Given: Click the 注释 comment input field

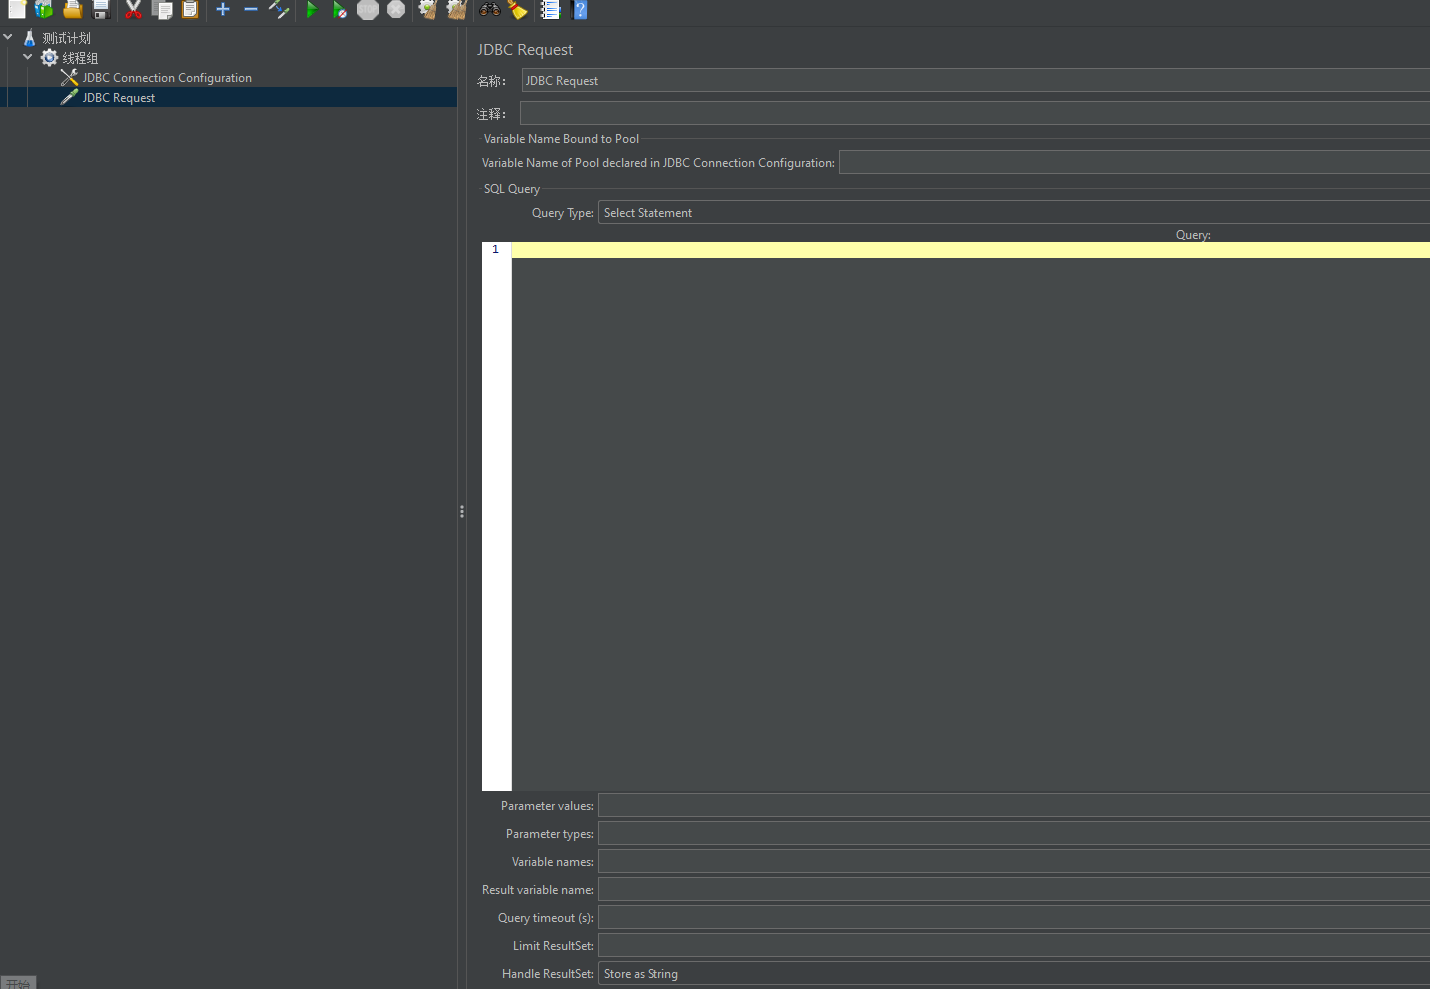Looking at the screenshot, I should tap(975, 113).
